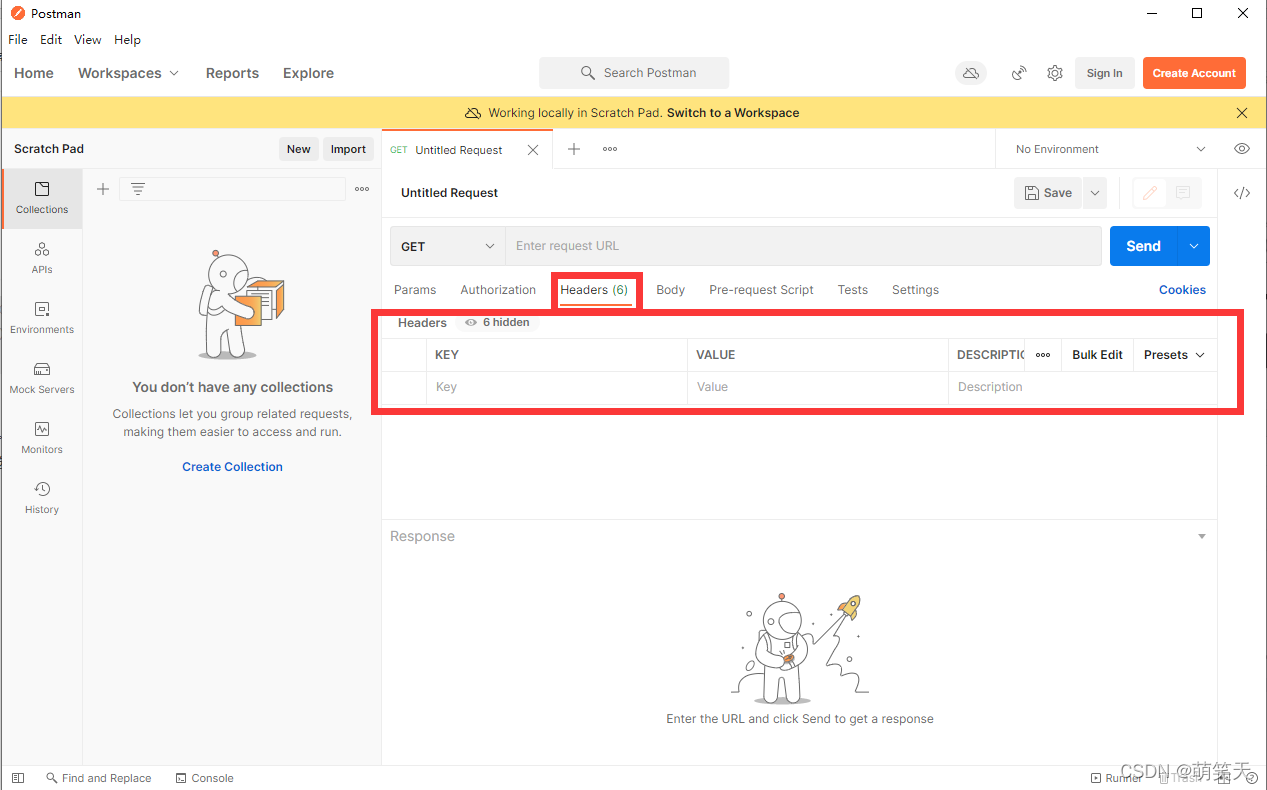1267x790 pixels.
Task: Open Reports page
Action: point(232,73)
